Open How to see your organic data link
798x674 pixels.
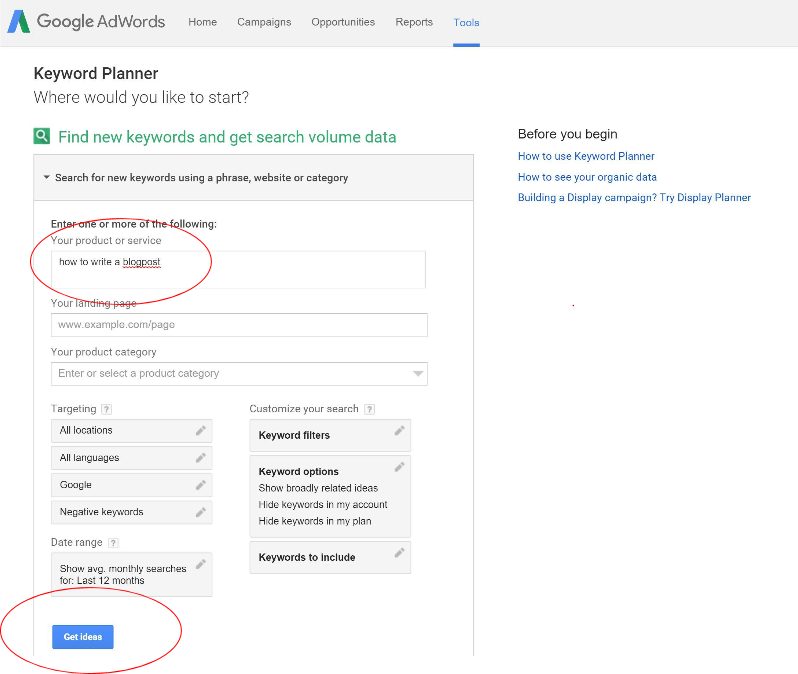coord(587,177)
